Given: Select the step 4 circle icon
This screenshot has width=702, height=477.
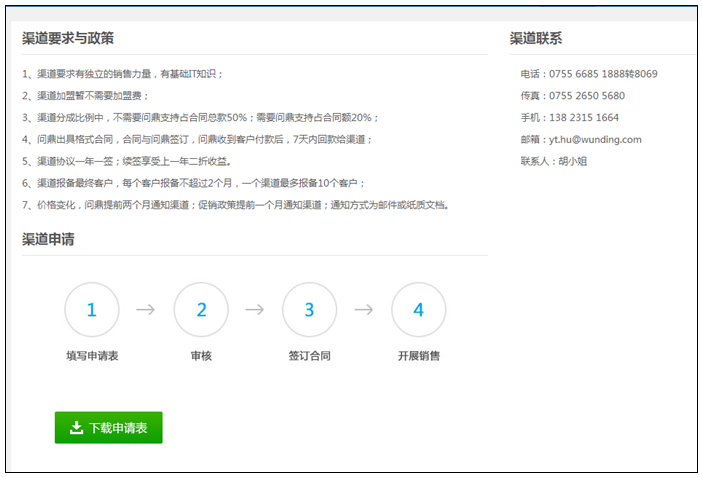Looking at the screenshot, I should (x=418, y=310).
